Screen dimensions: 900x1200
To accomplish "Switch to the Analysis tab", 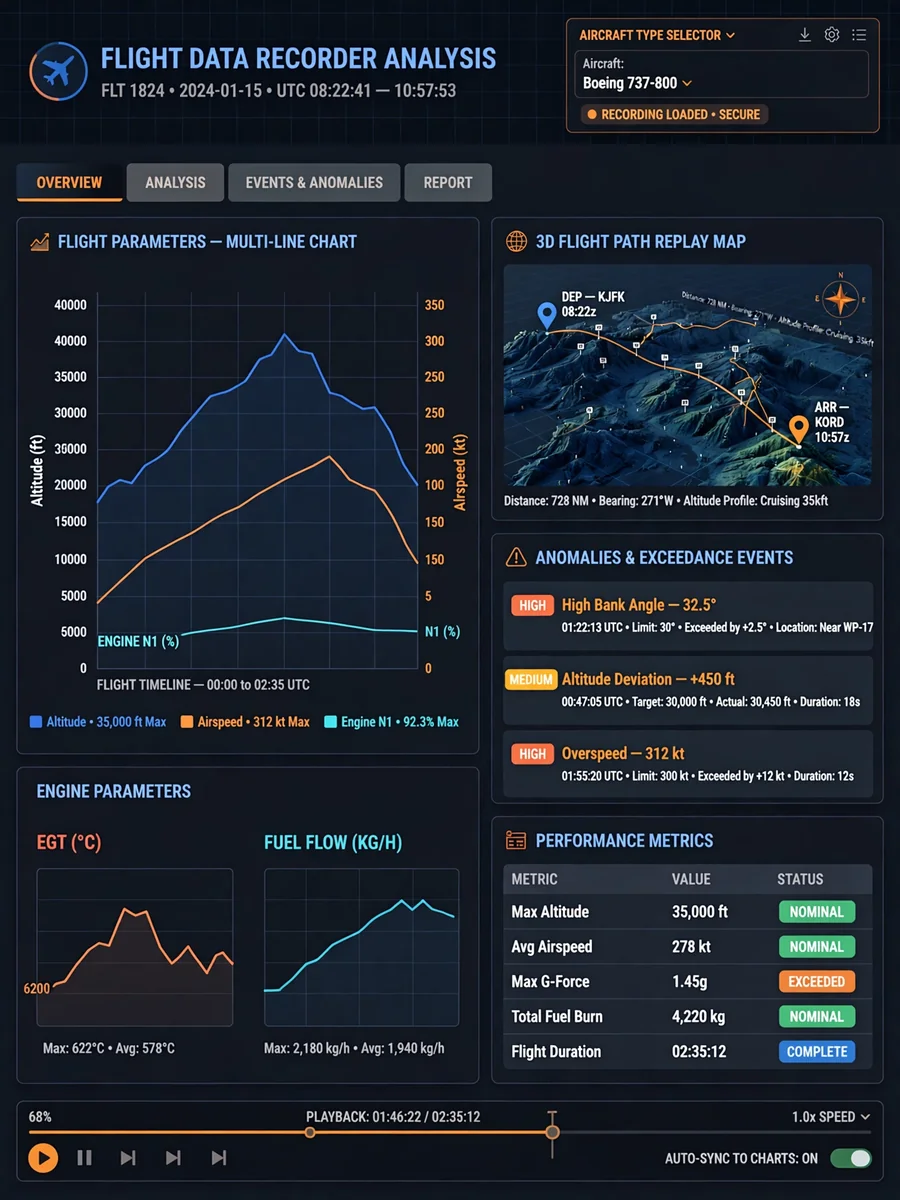I will coord(175,182).
